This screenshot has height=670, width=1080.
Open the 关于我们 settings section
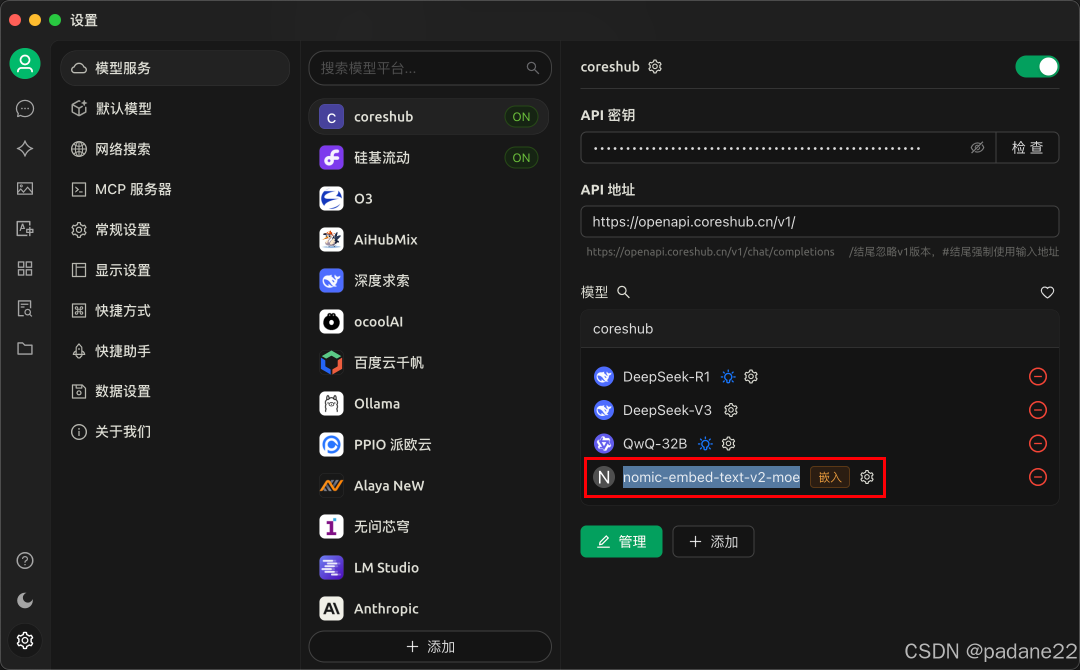tap(175, 432)
